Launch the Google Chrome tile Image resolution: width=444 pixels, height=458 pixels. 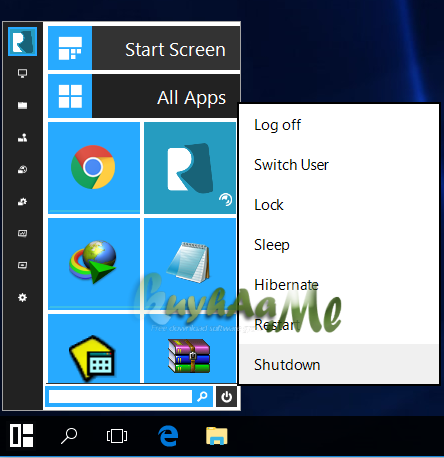pyautogui.click(x=94, y=168)
